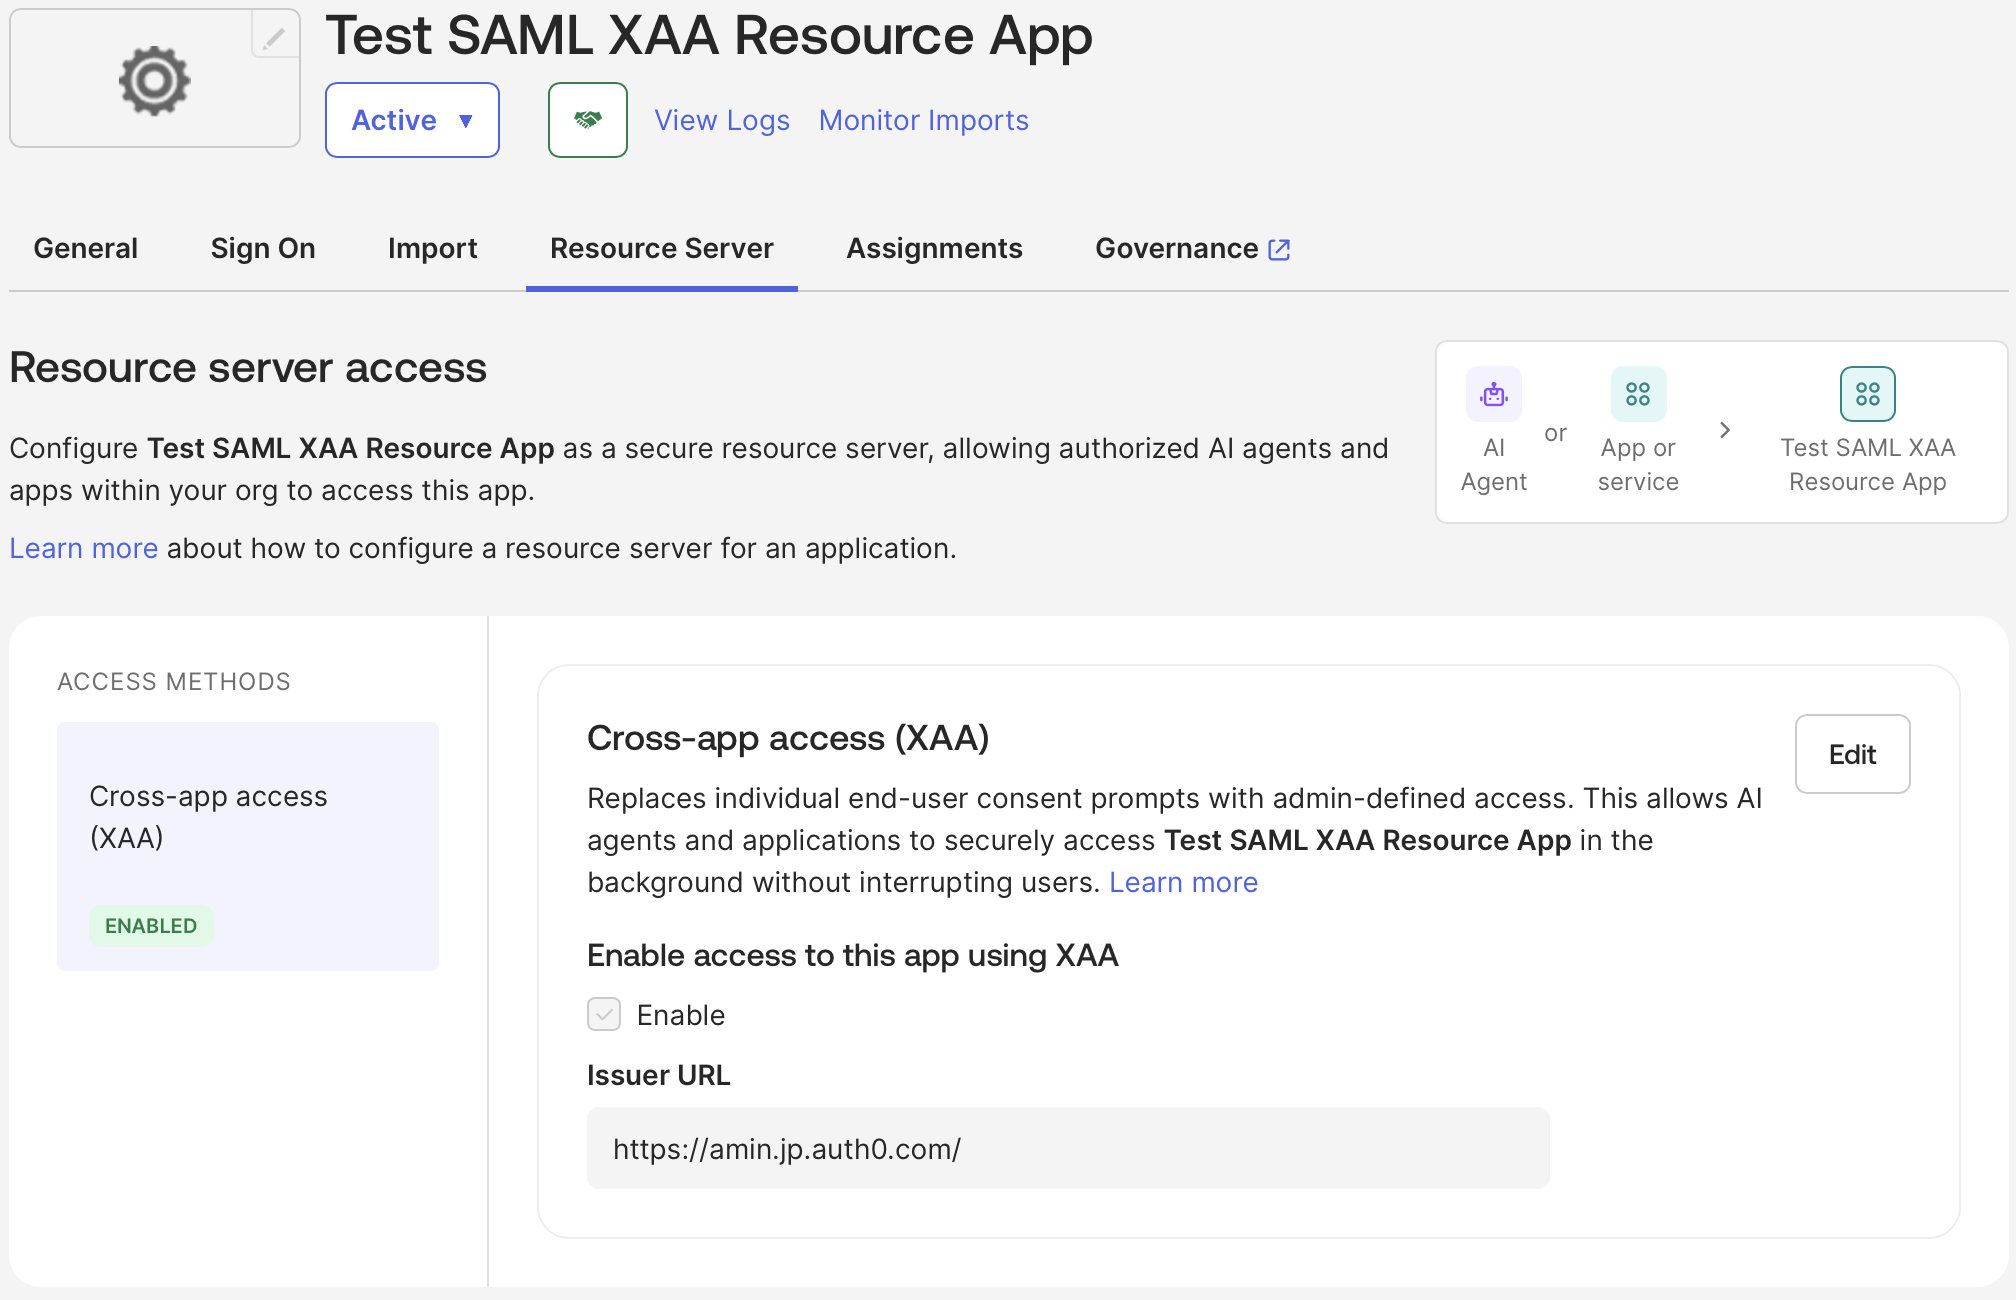Open the Monitor Imports link
The width and height of the screenshot is (2016, 1300).
[924, 120]
